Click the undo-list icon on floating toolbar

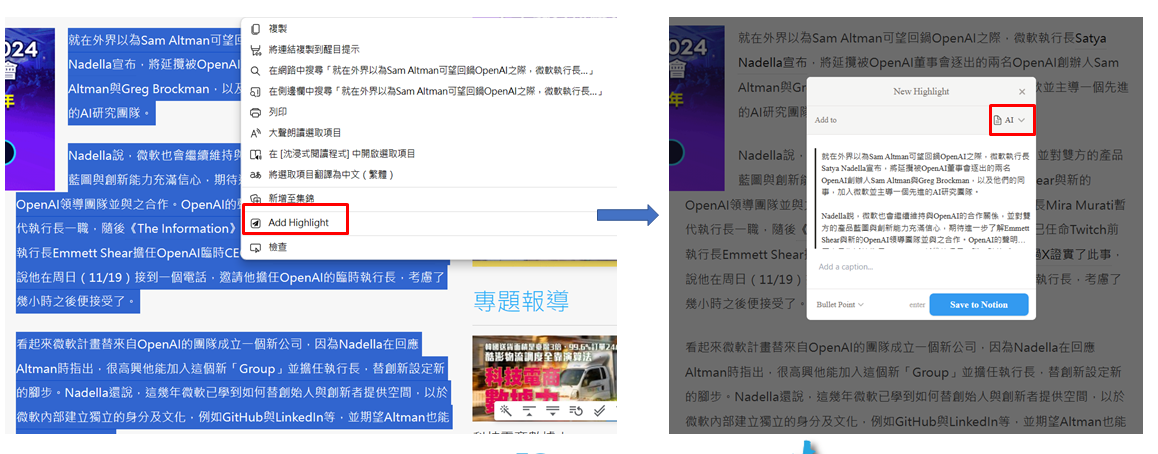(576, 410)
